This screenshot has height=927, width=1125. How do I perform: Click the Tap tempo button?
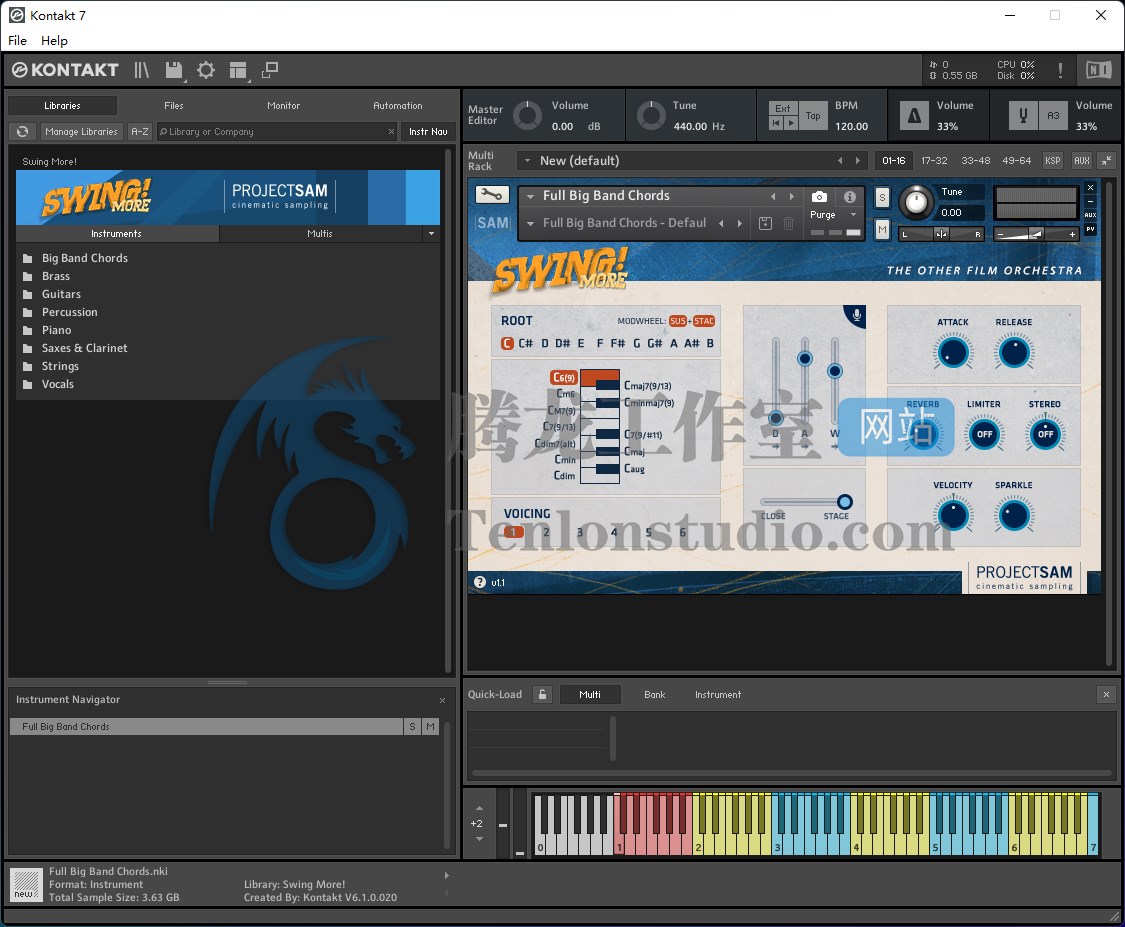[x=813, y=116]
